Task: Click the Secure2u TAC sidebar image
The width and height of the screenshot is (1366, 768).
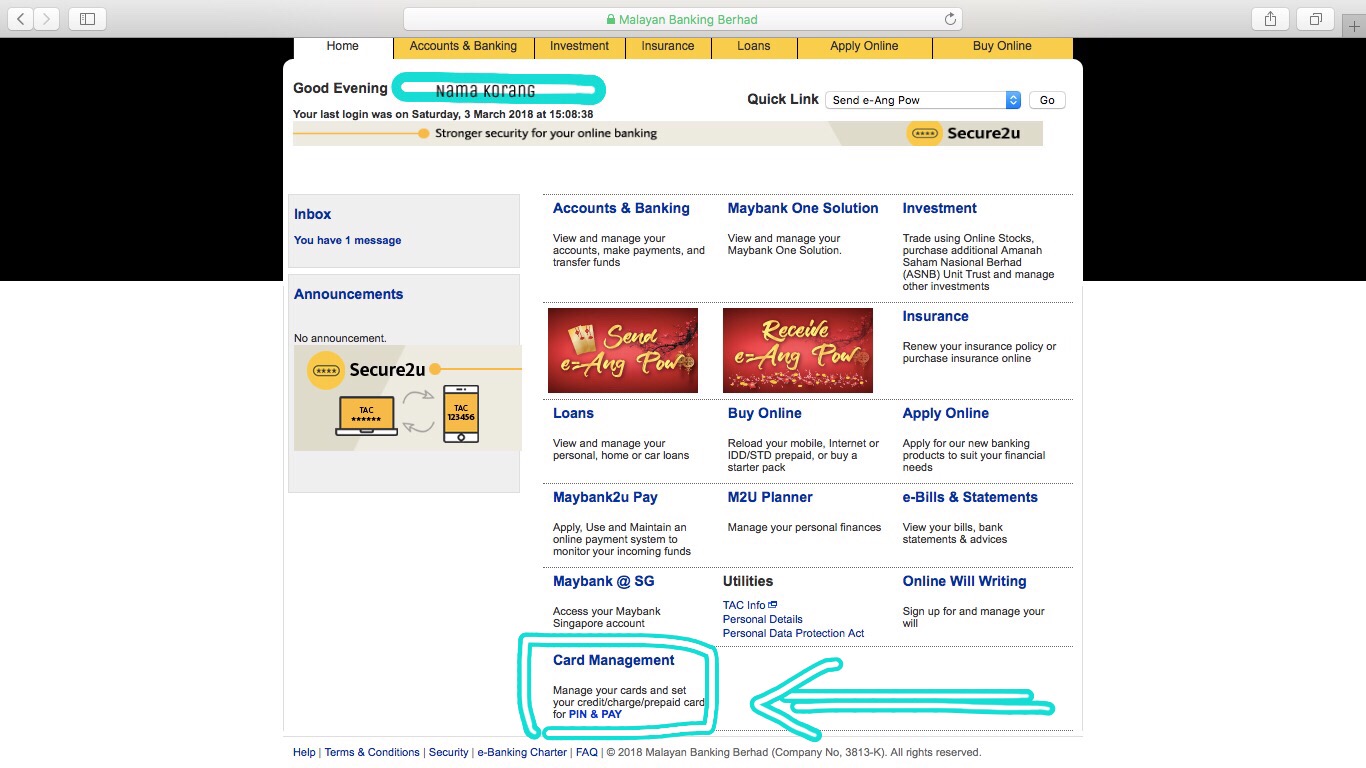Action: point(408,398)
